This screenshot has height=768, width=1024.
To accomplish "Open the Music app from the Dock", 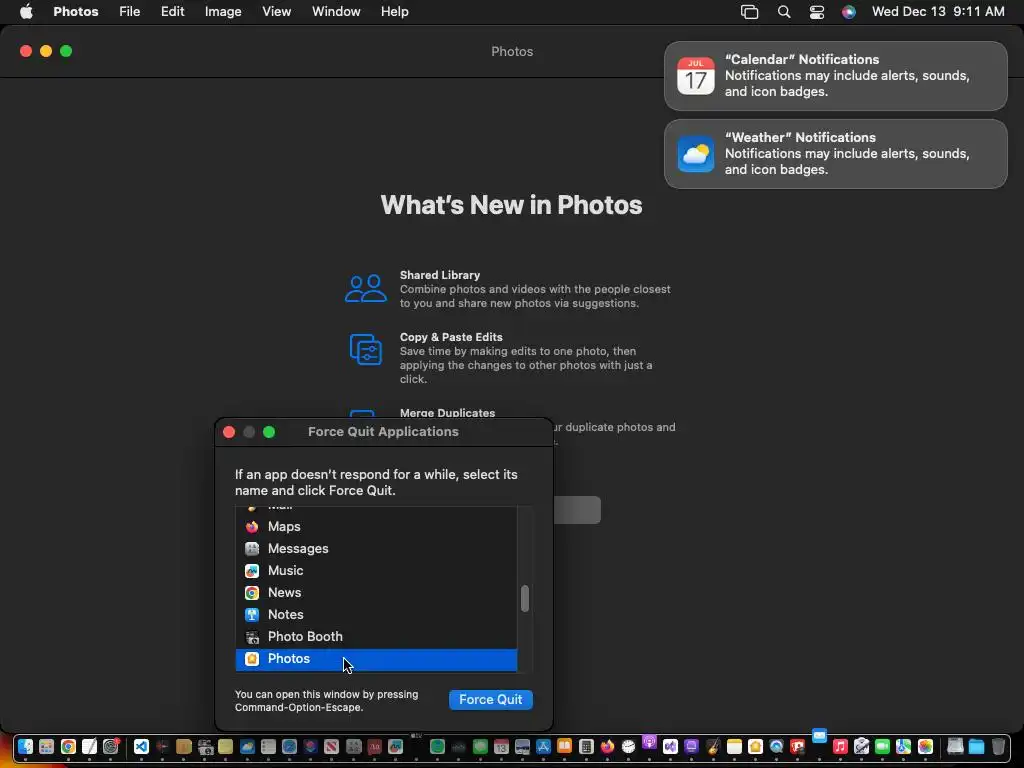I will (840, 746).
